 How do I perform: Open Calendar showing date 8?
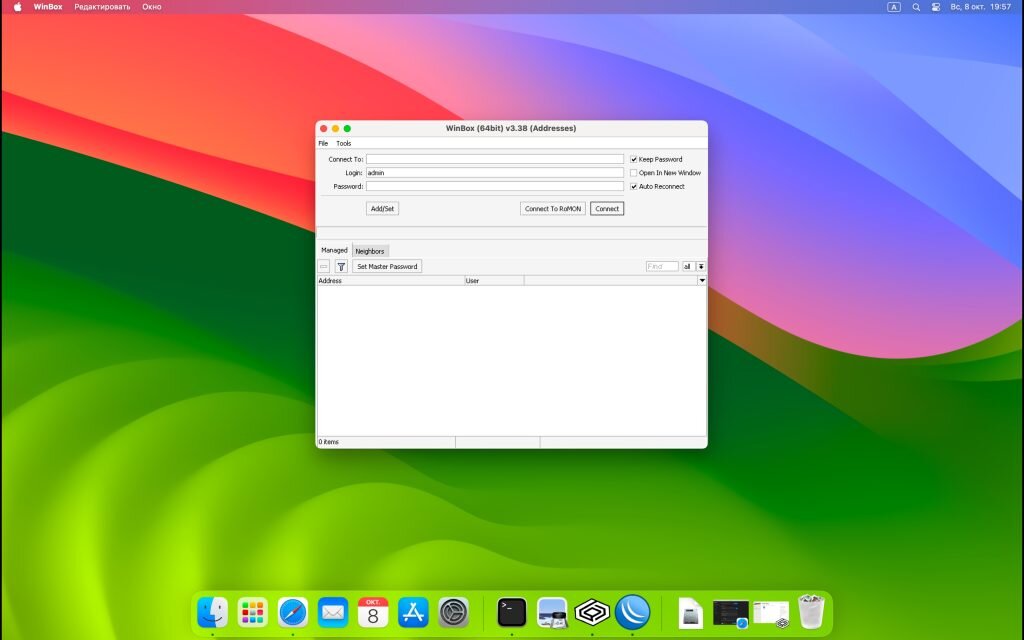click(373, 613)
